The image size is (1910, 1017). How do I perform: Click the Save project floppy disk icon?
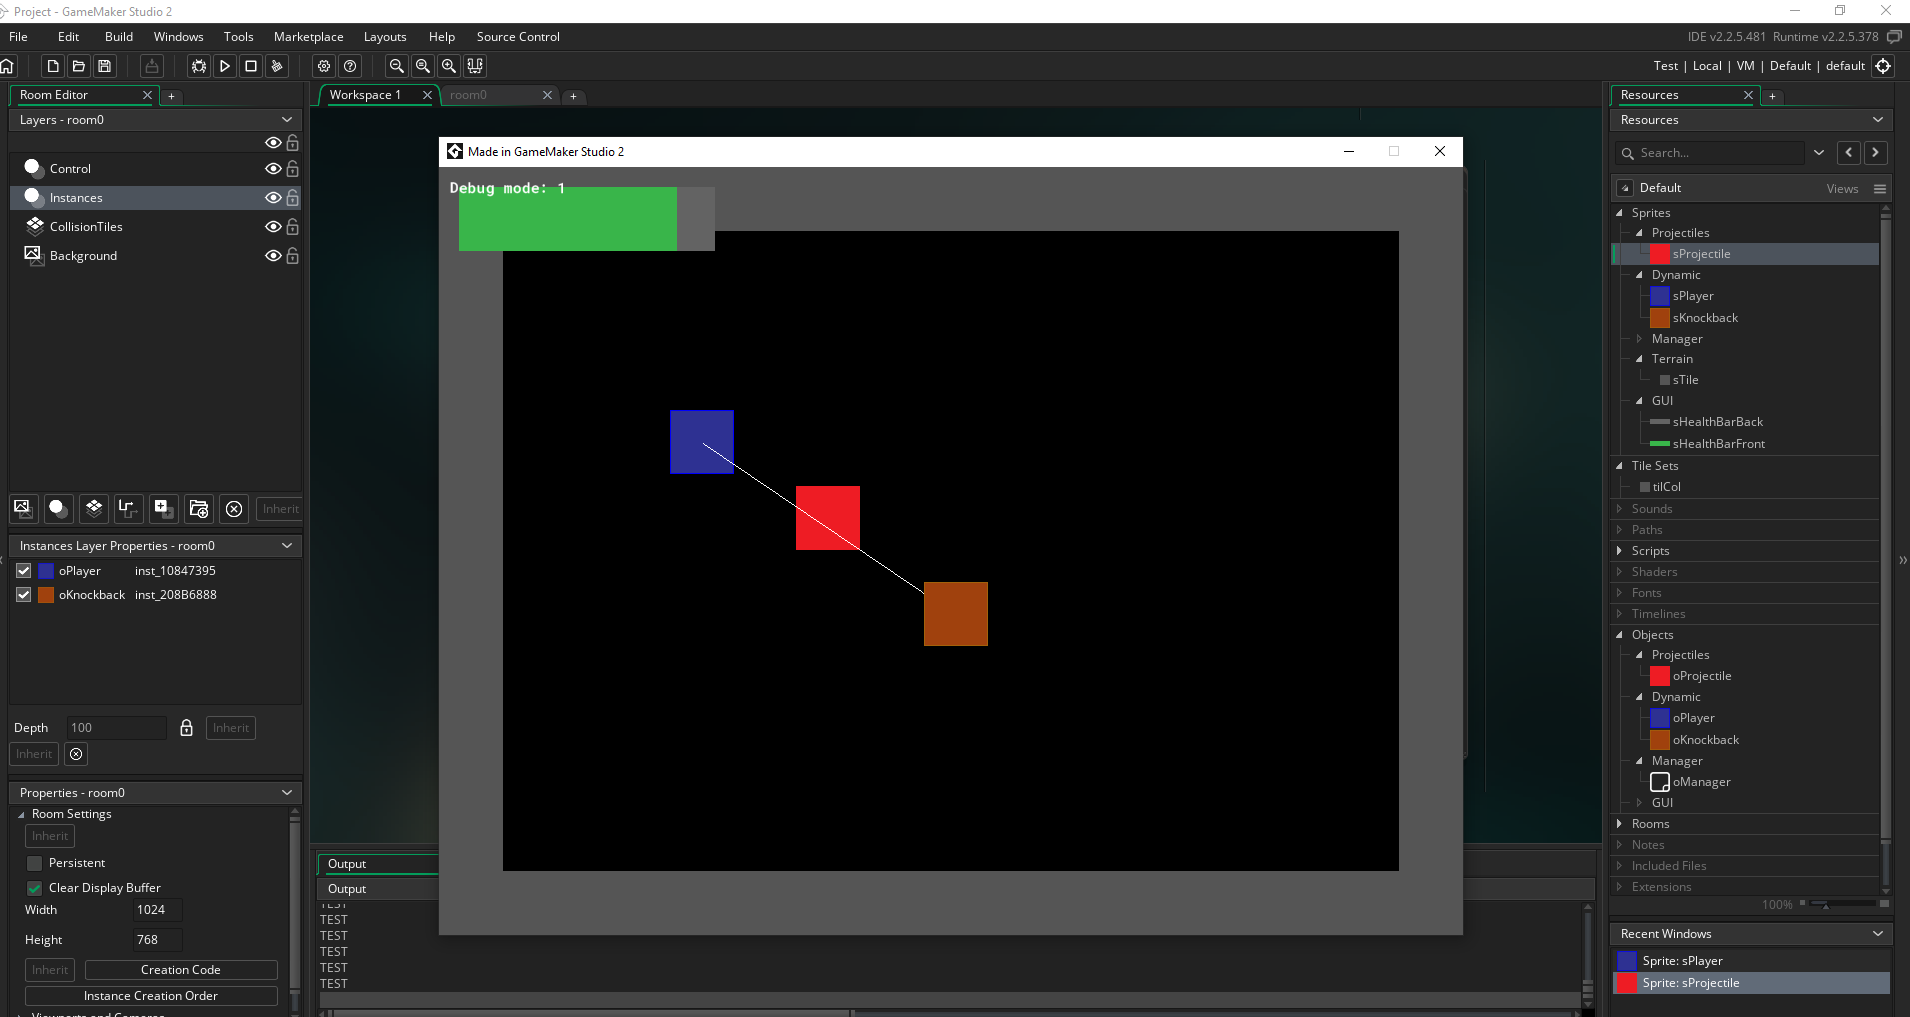click(x=104, y=66)
